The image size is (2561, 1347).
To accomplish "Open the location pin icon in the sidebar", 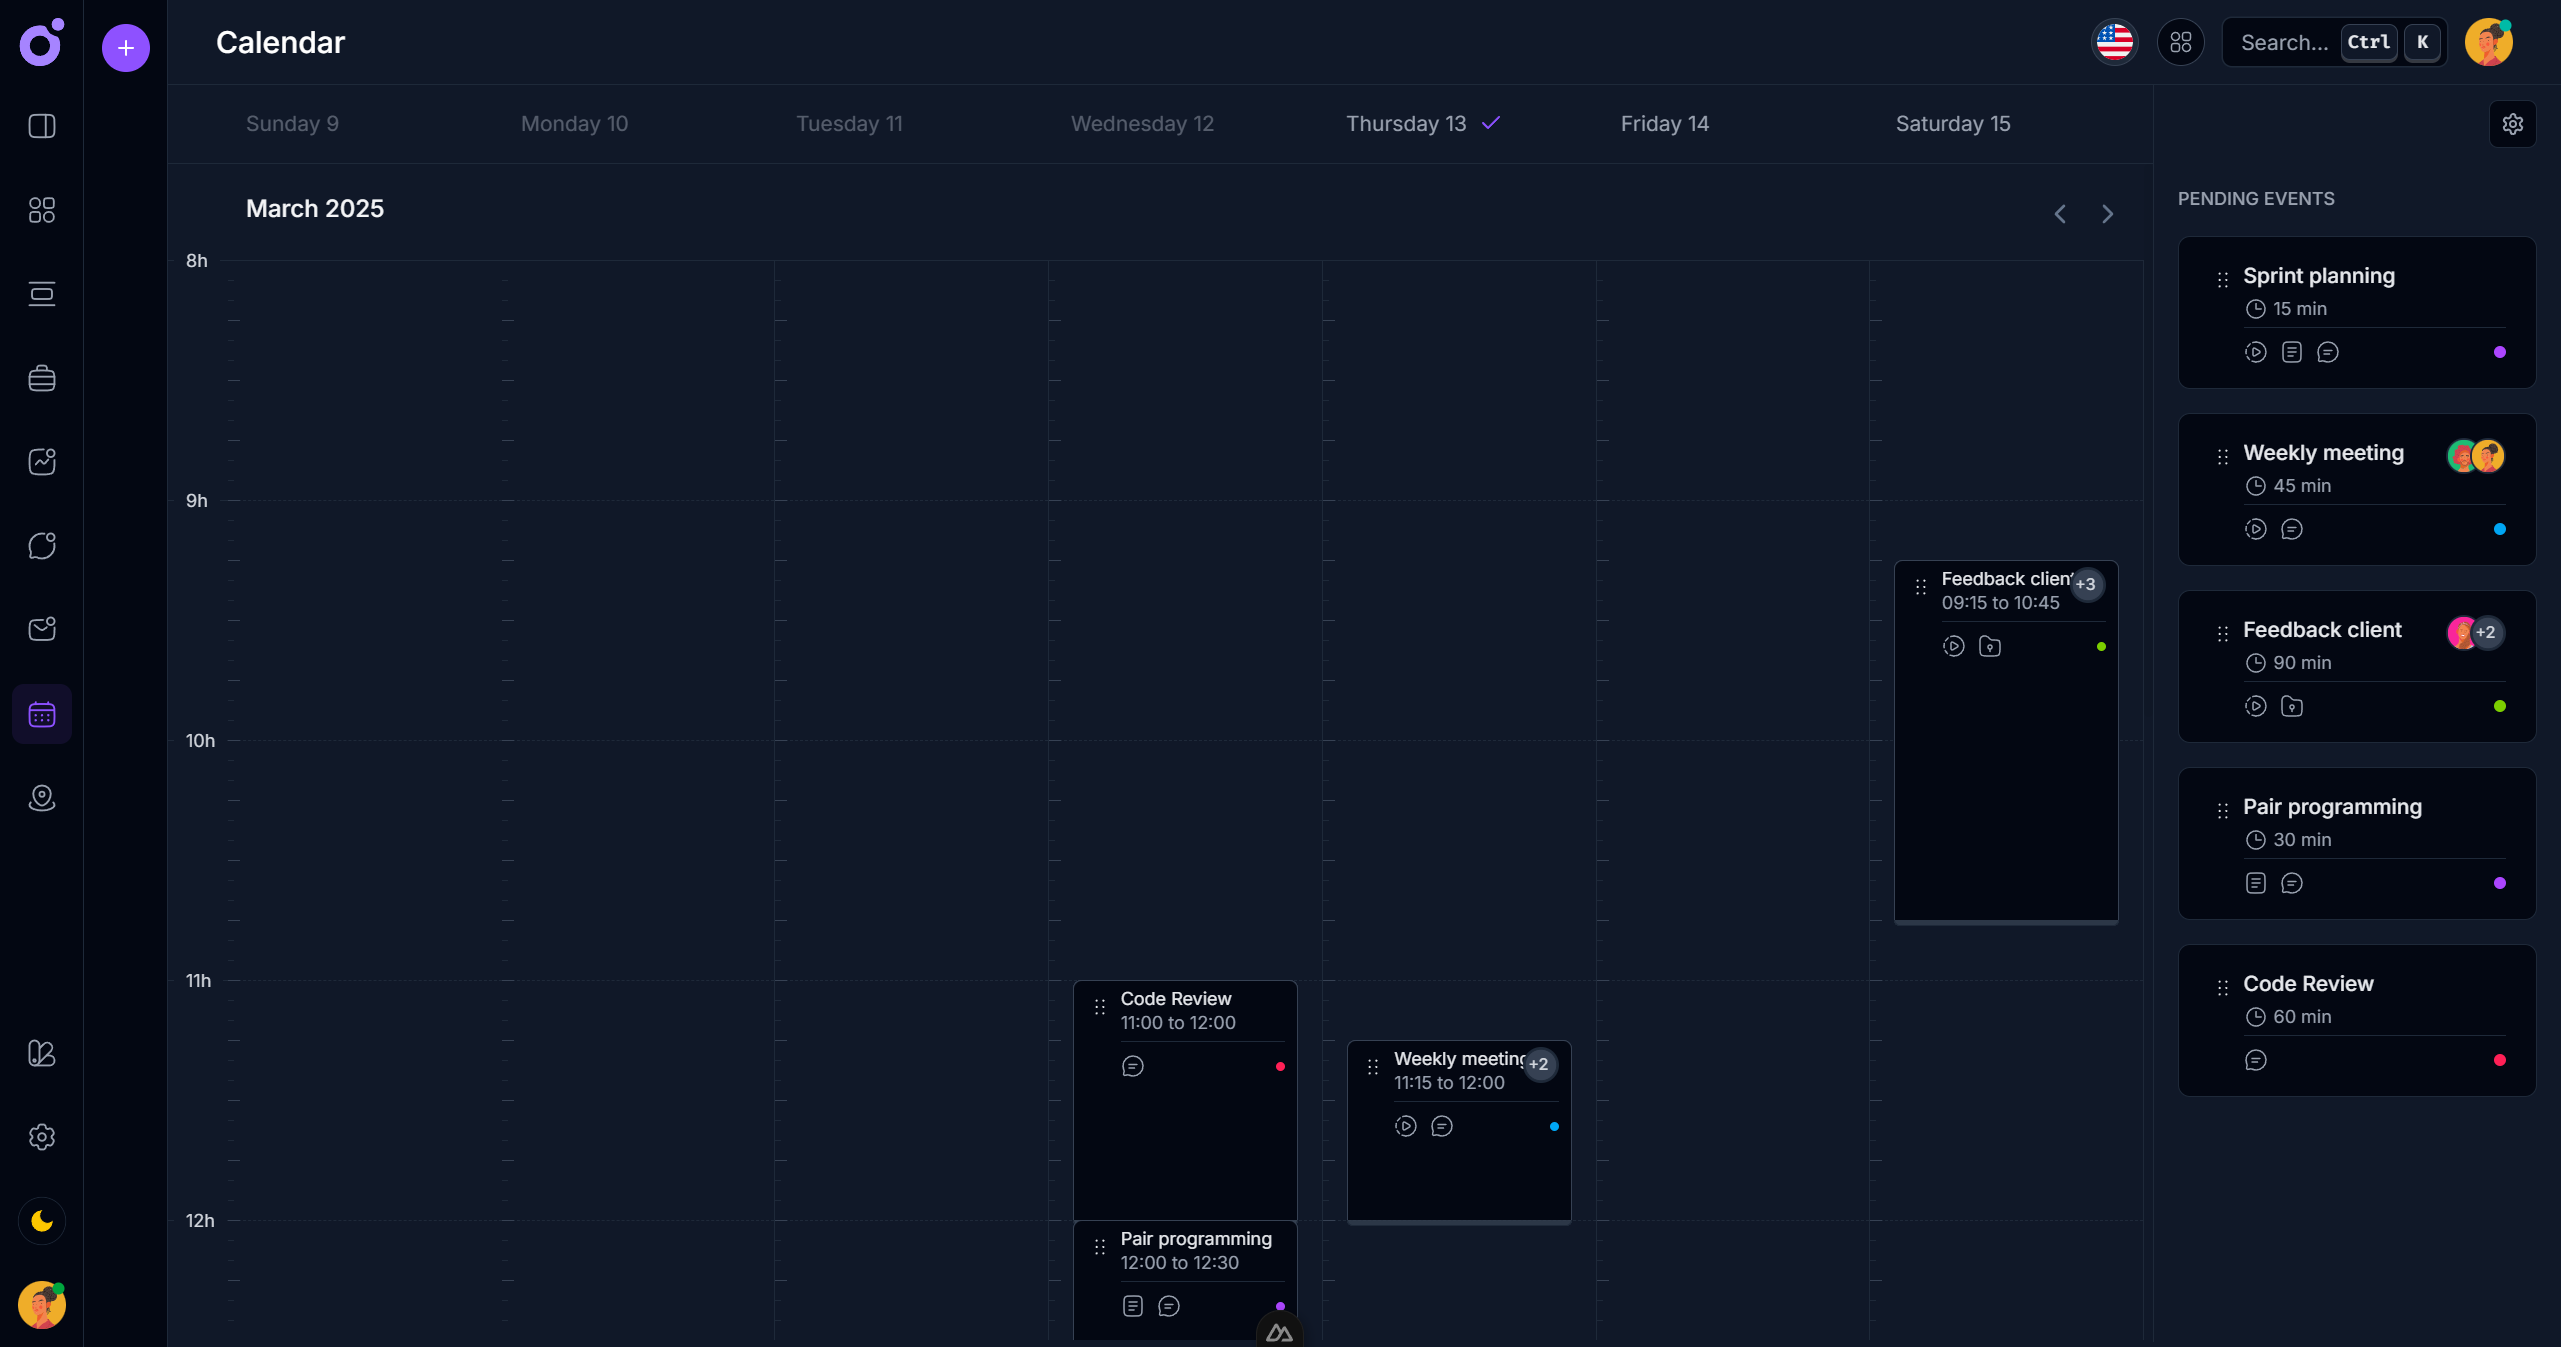I will click(41, 798).
